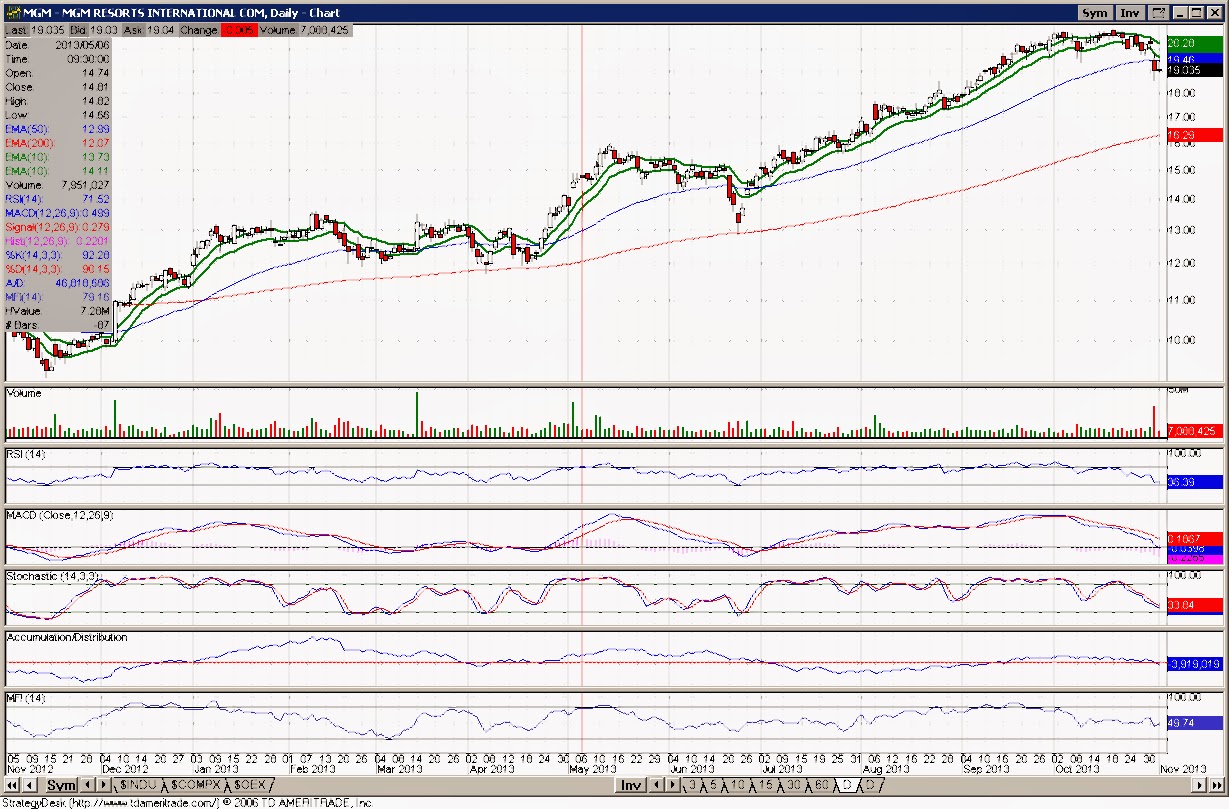Screen dimensions: 1229x809
Task: Click the blue 49.74 MFI axis label
Action: click(1196, 723)
